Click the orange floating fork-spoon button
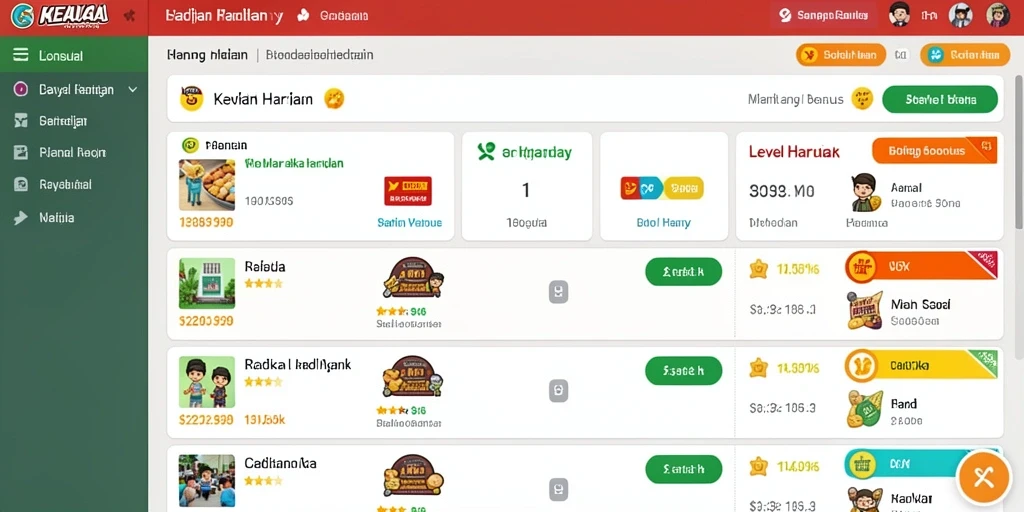The width and height of the screenshot is (1024, 512). coord(983,478)
